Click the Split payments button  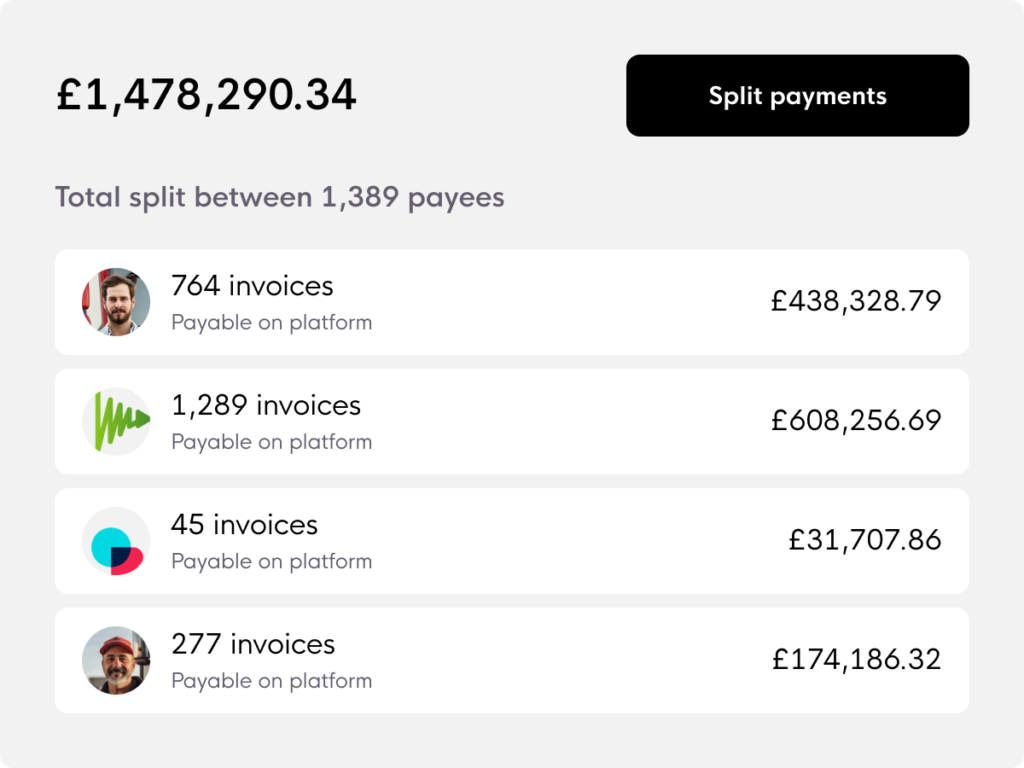point(797,95)
